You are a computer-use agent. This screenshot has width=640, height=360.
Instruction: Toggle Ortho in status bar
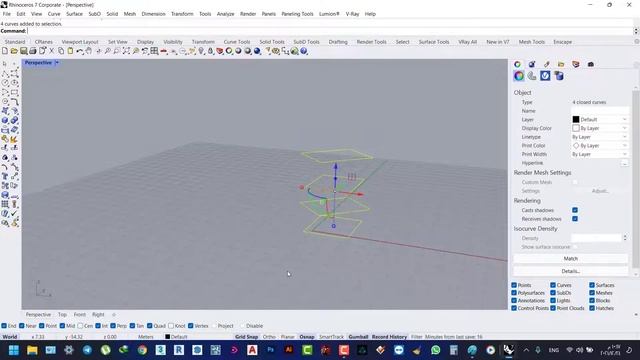tap(269, 337)
